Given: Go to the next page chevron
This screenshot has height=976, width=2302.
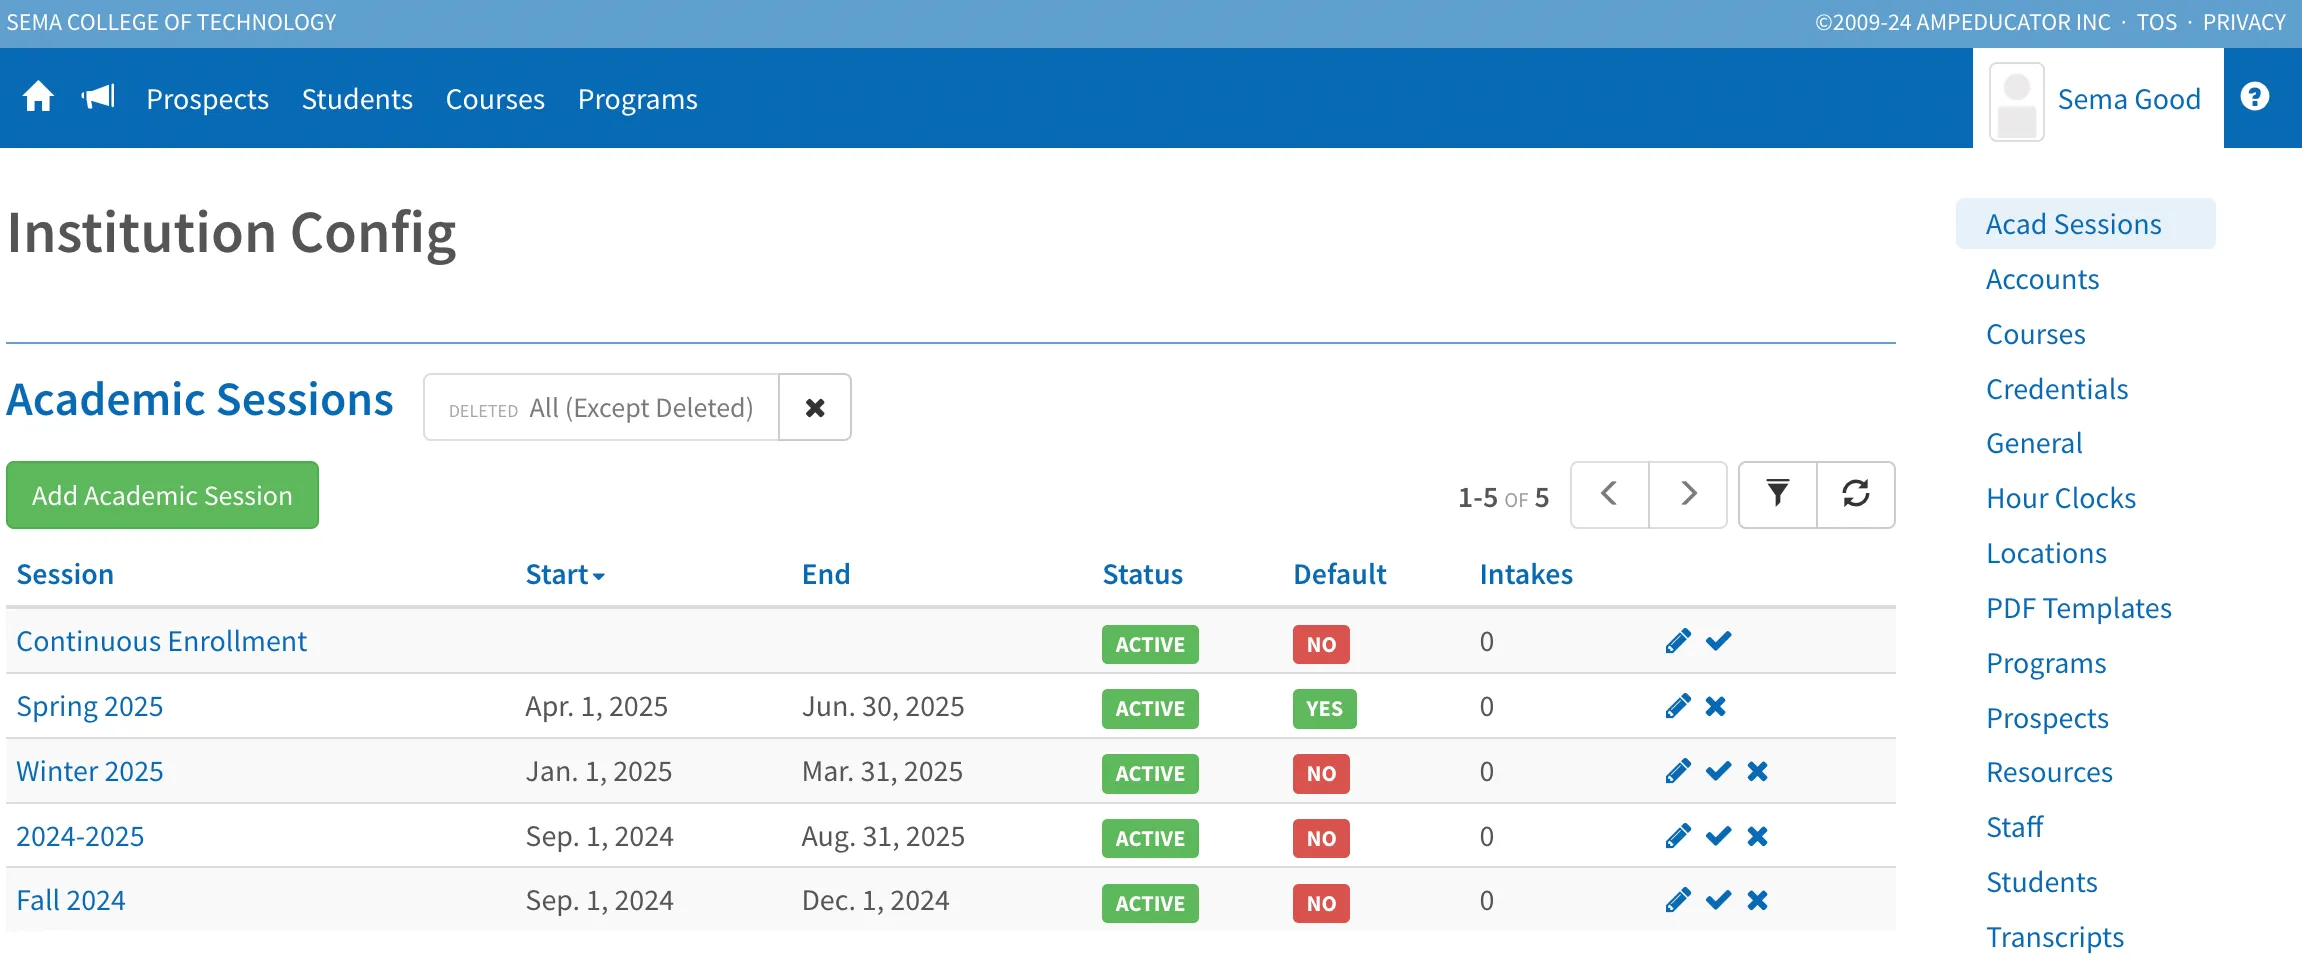Looking at the screenshot, I should 1688,494.
